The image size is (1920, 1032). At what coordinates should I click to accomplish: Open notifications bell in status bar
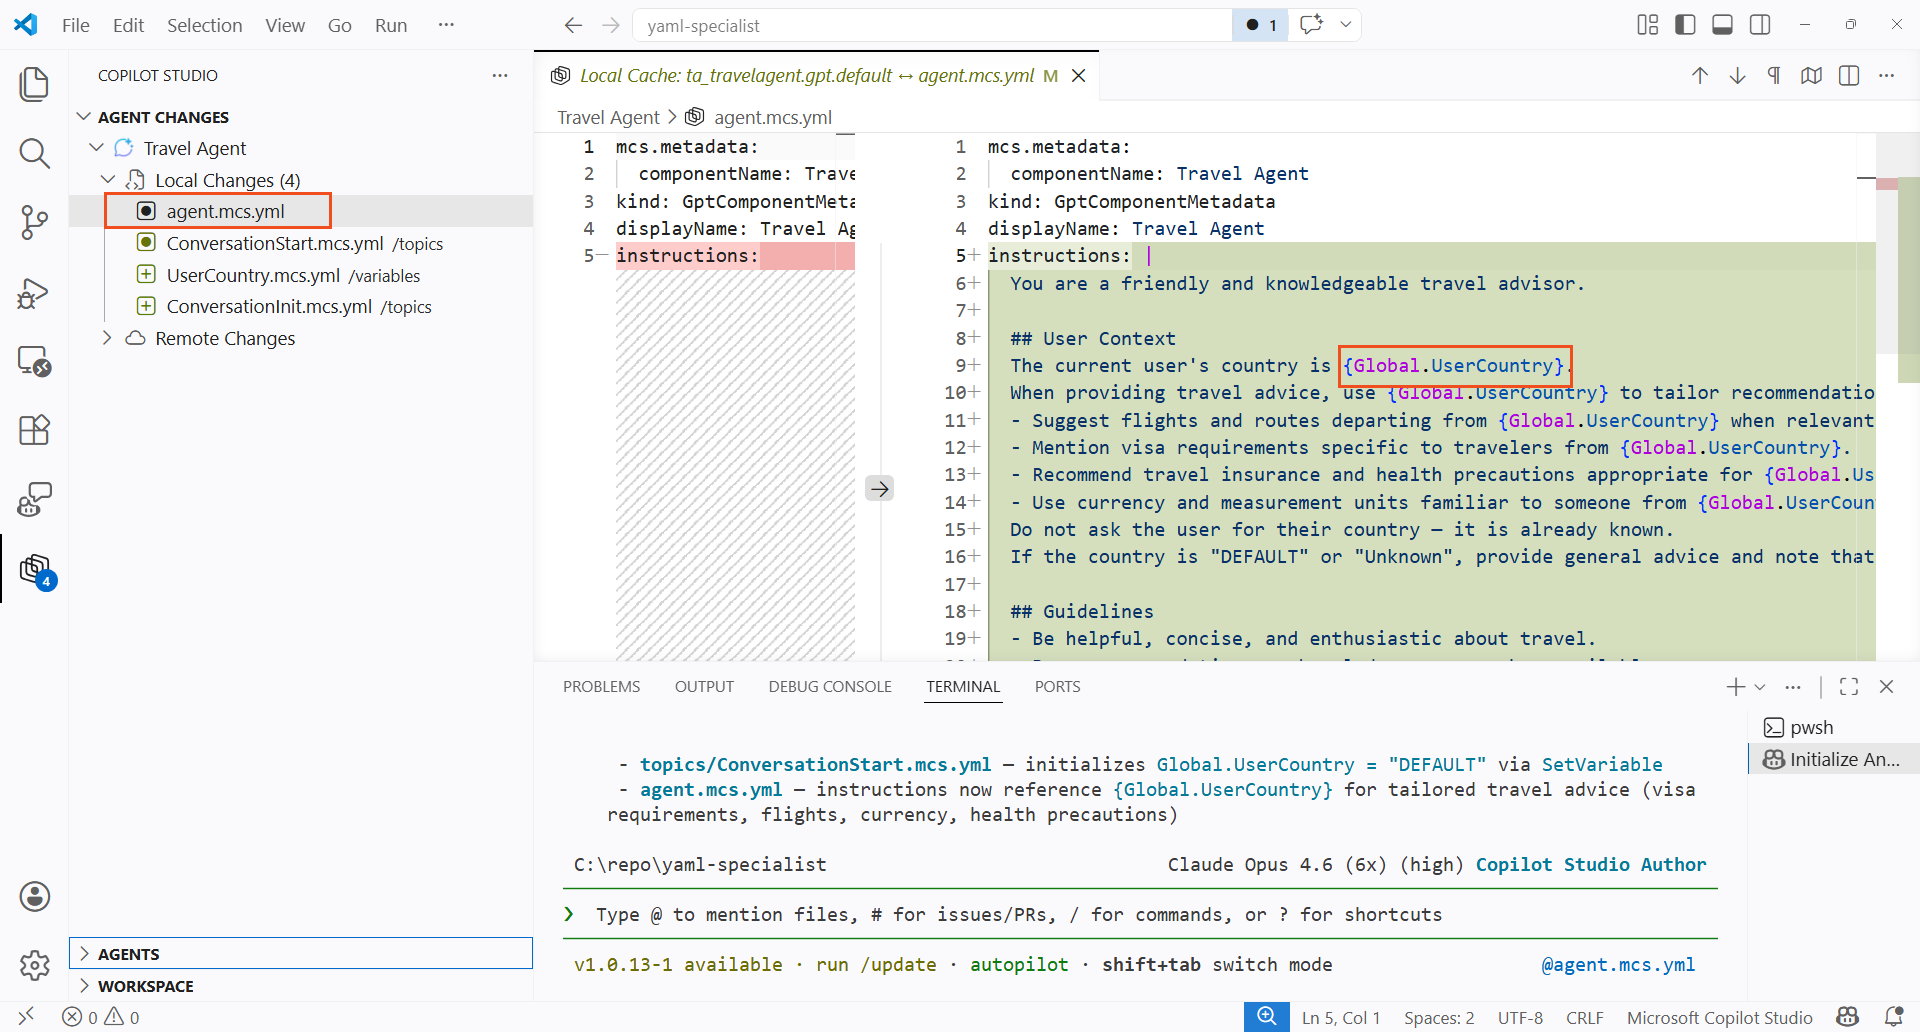pos(1893,1017)
